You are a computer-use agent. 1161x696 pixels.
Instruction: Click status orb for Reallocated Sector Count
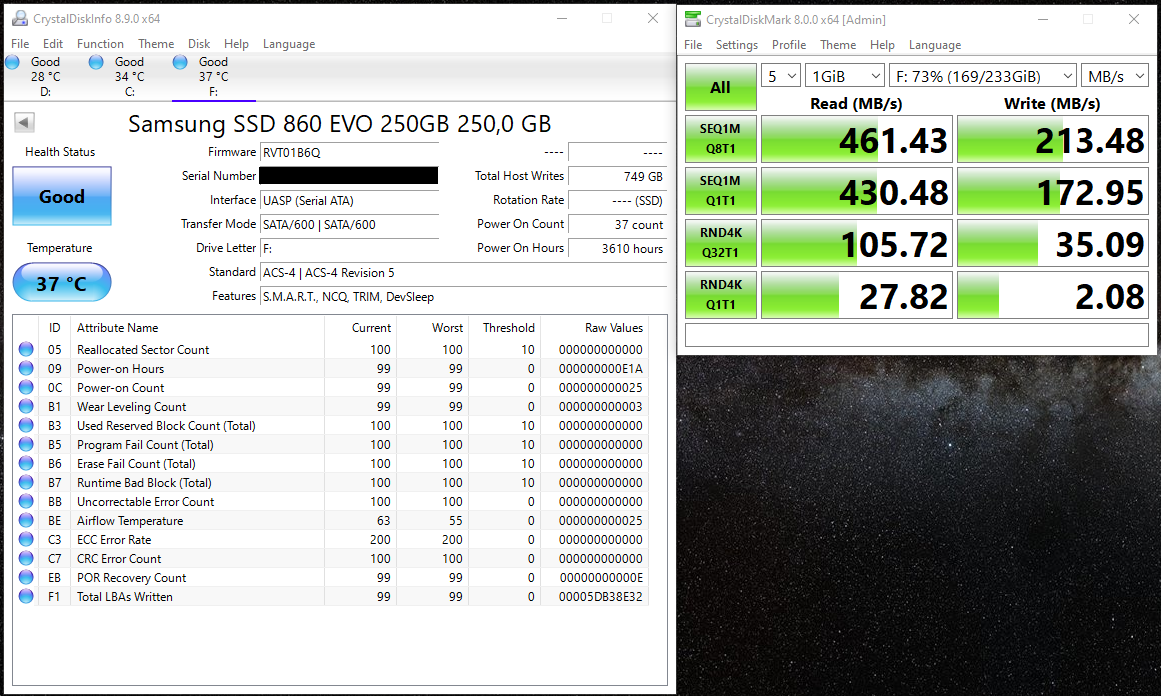[x=26, y=349]
